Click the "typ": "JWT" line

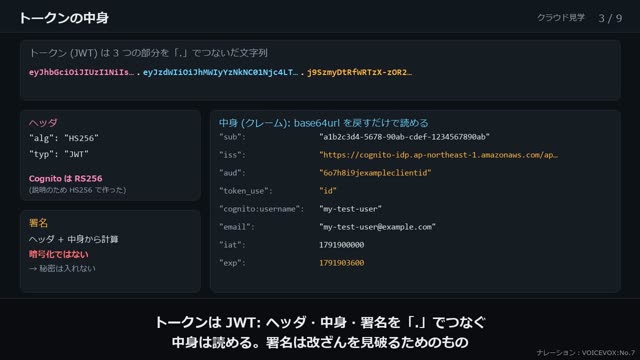pyautogui.click(x=59, y=154)
